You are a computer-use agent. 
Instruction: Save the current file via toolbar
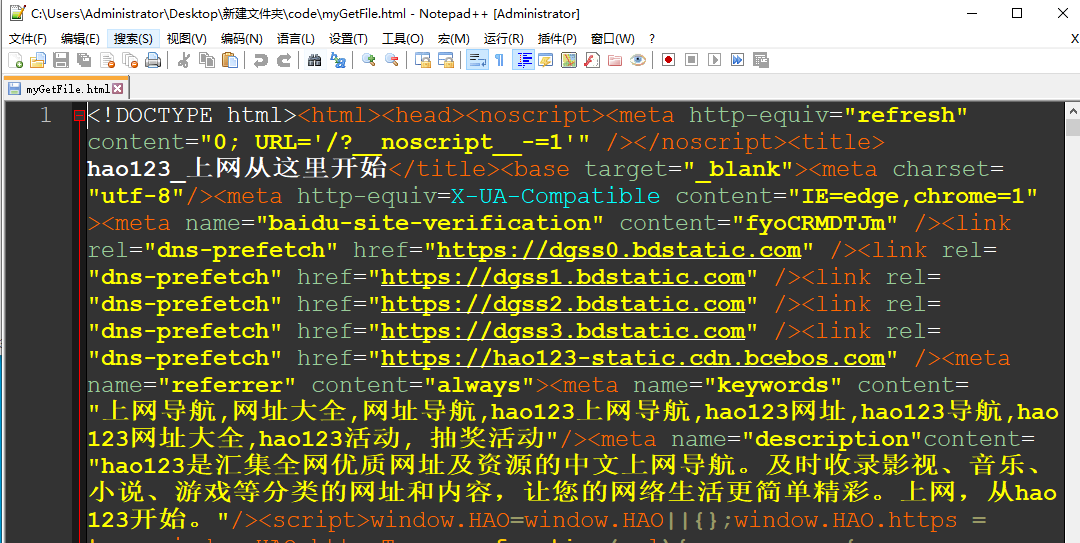click(x=61, y=60)
